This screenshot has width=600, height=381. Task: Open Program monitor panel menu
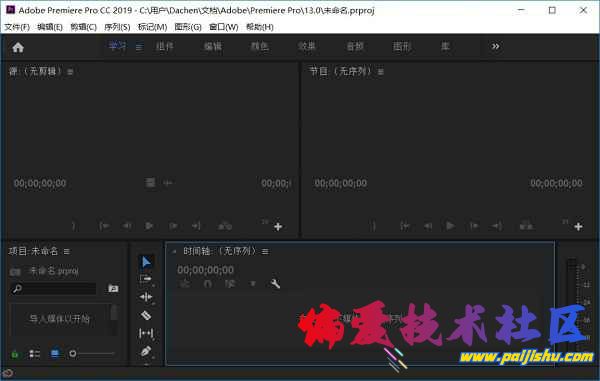[380, 72]
